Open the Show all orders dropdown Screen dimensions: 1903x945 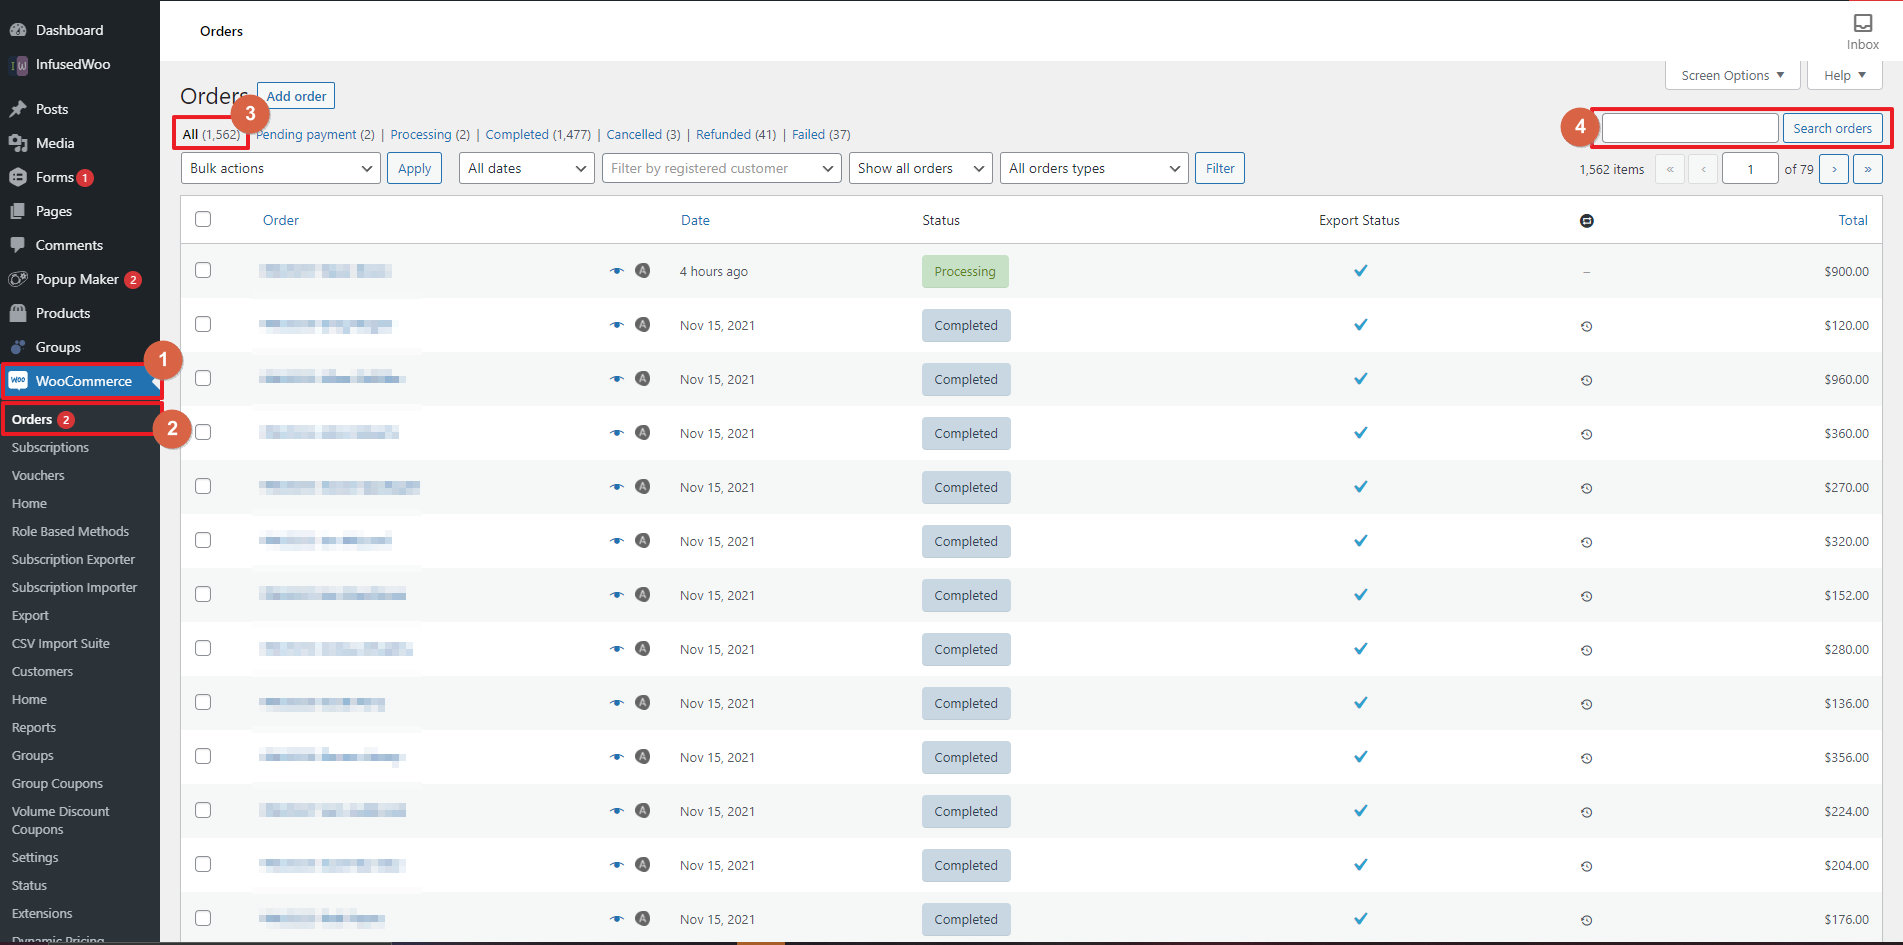pyautogui.click(x=921, y=168)
